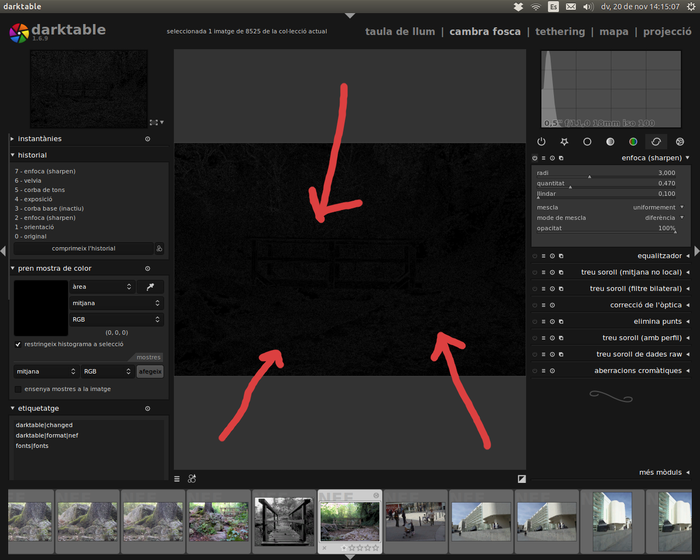The height and width of the screenshot is (560, 700).
Task: Click comprimeix l'historial button
Action: click(x=83, y=248)
